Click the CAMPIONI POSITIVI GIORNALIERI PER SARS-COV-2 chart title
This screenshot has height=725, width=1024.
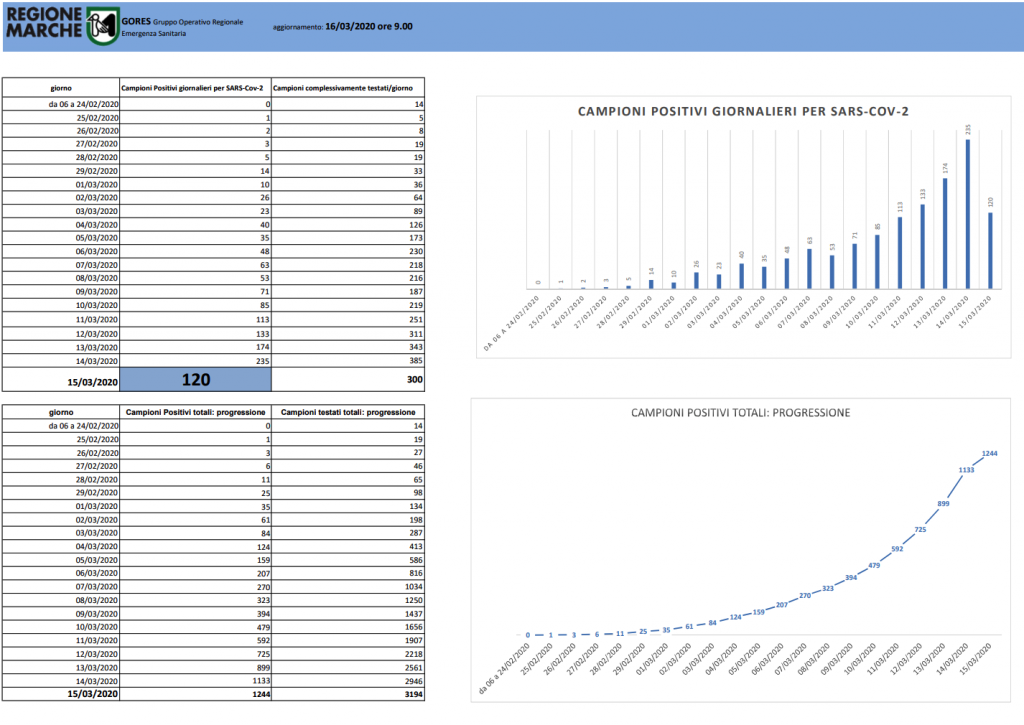point(743,111)
